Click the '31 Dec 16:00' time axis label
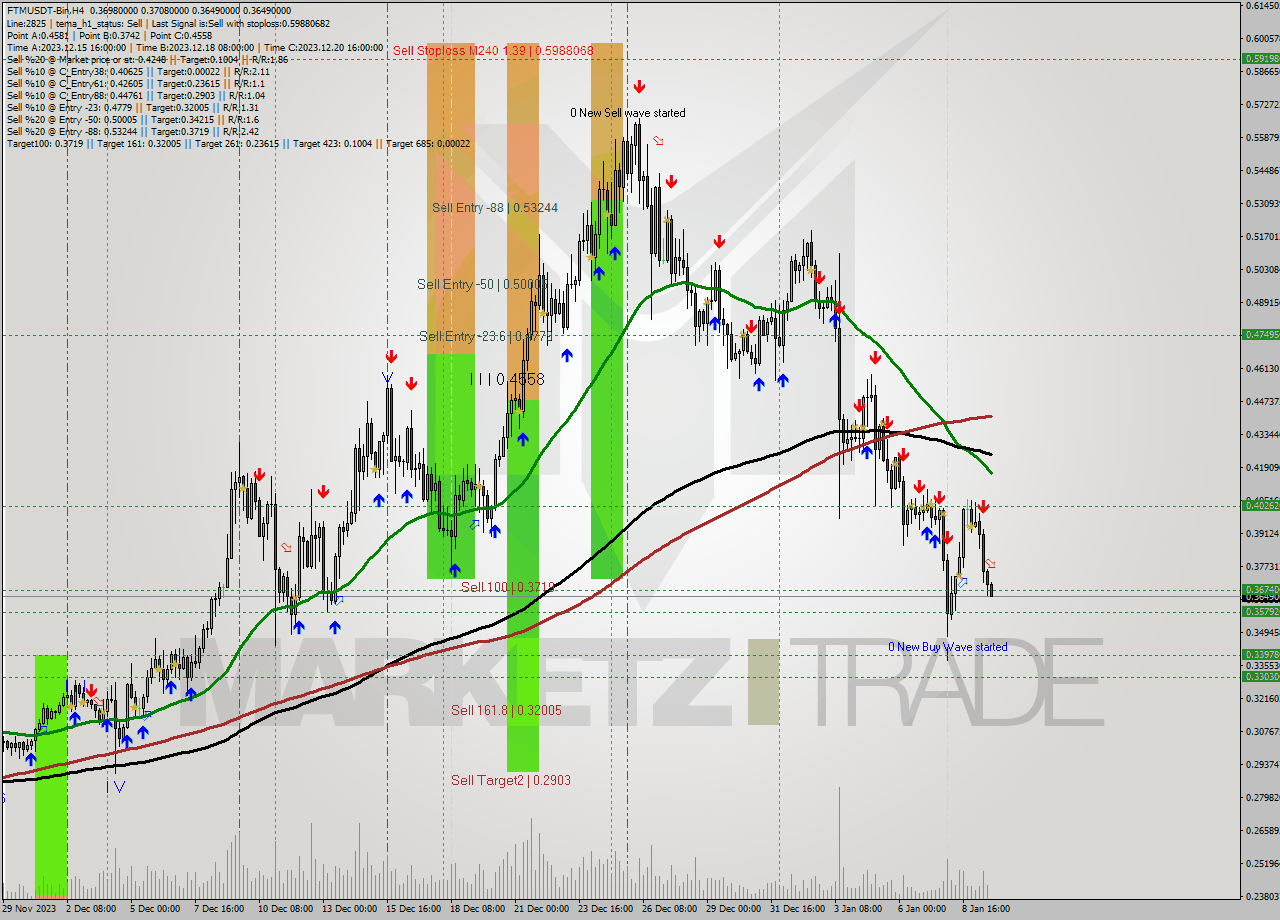1280x920 pixels. (x=797, y=909)
